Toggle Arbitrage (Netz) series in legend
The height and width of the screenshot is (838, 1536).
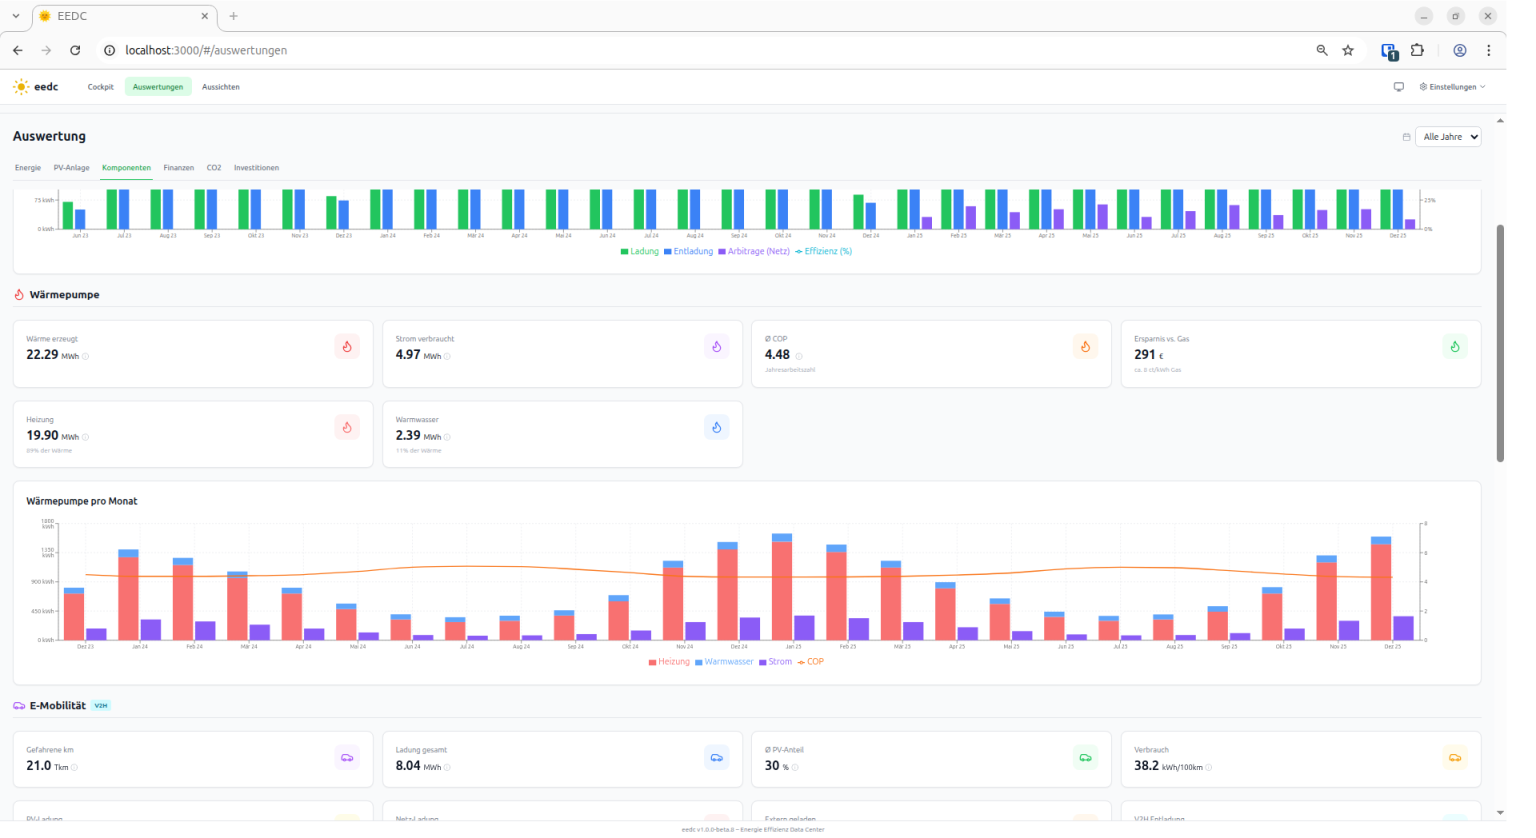(x=753, y=252)
